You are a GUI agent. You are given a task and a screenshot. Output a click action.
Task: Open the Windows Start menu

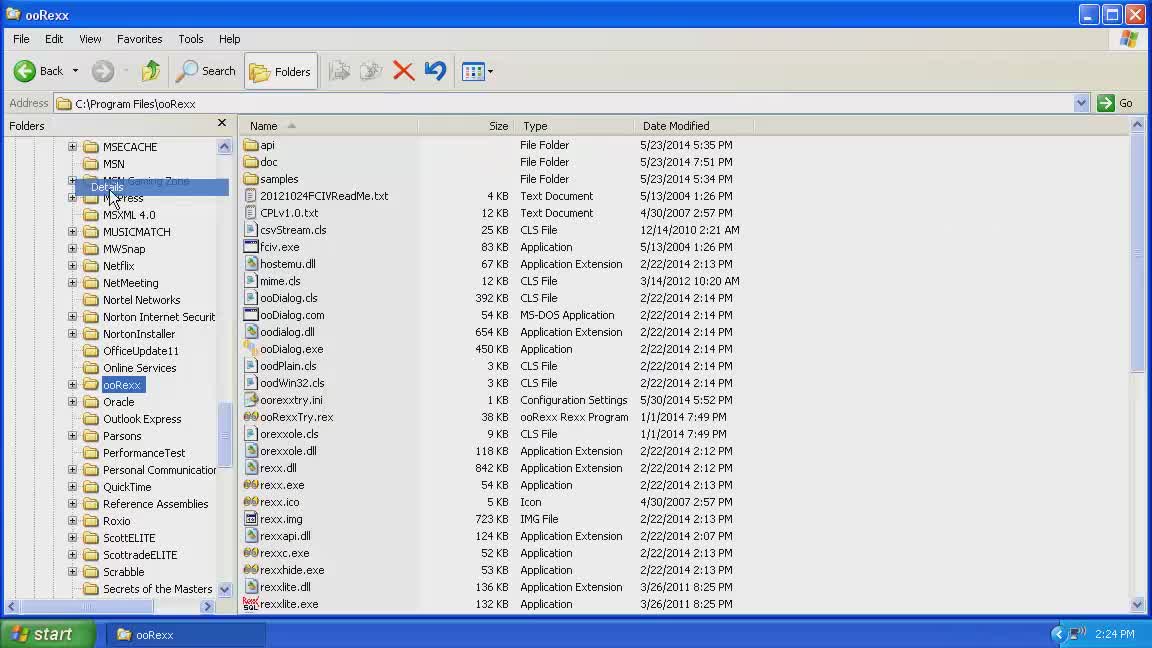pyautogui.click(x=48, y=634)
